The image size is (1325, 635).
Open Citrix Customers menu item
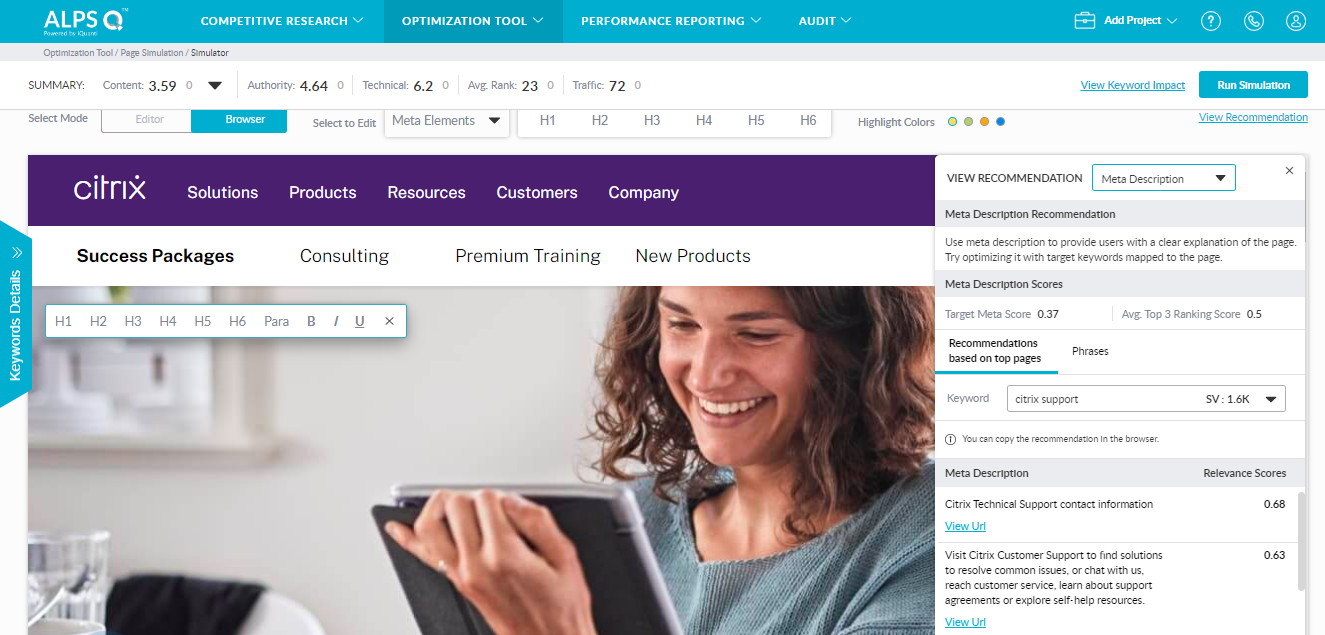[537, 192]
